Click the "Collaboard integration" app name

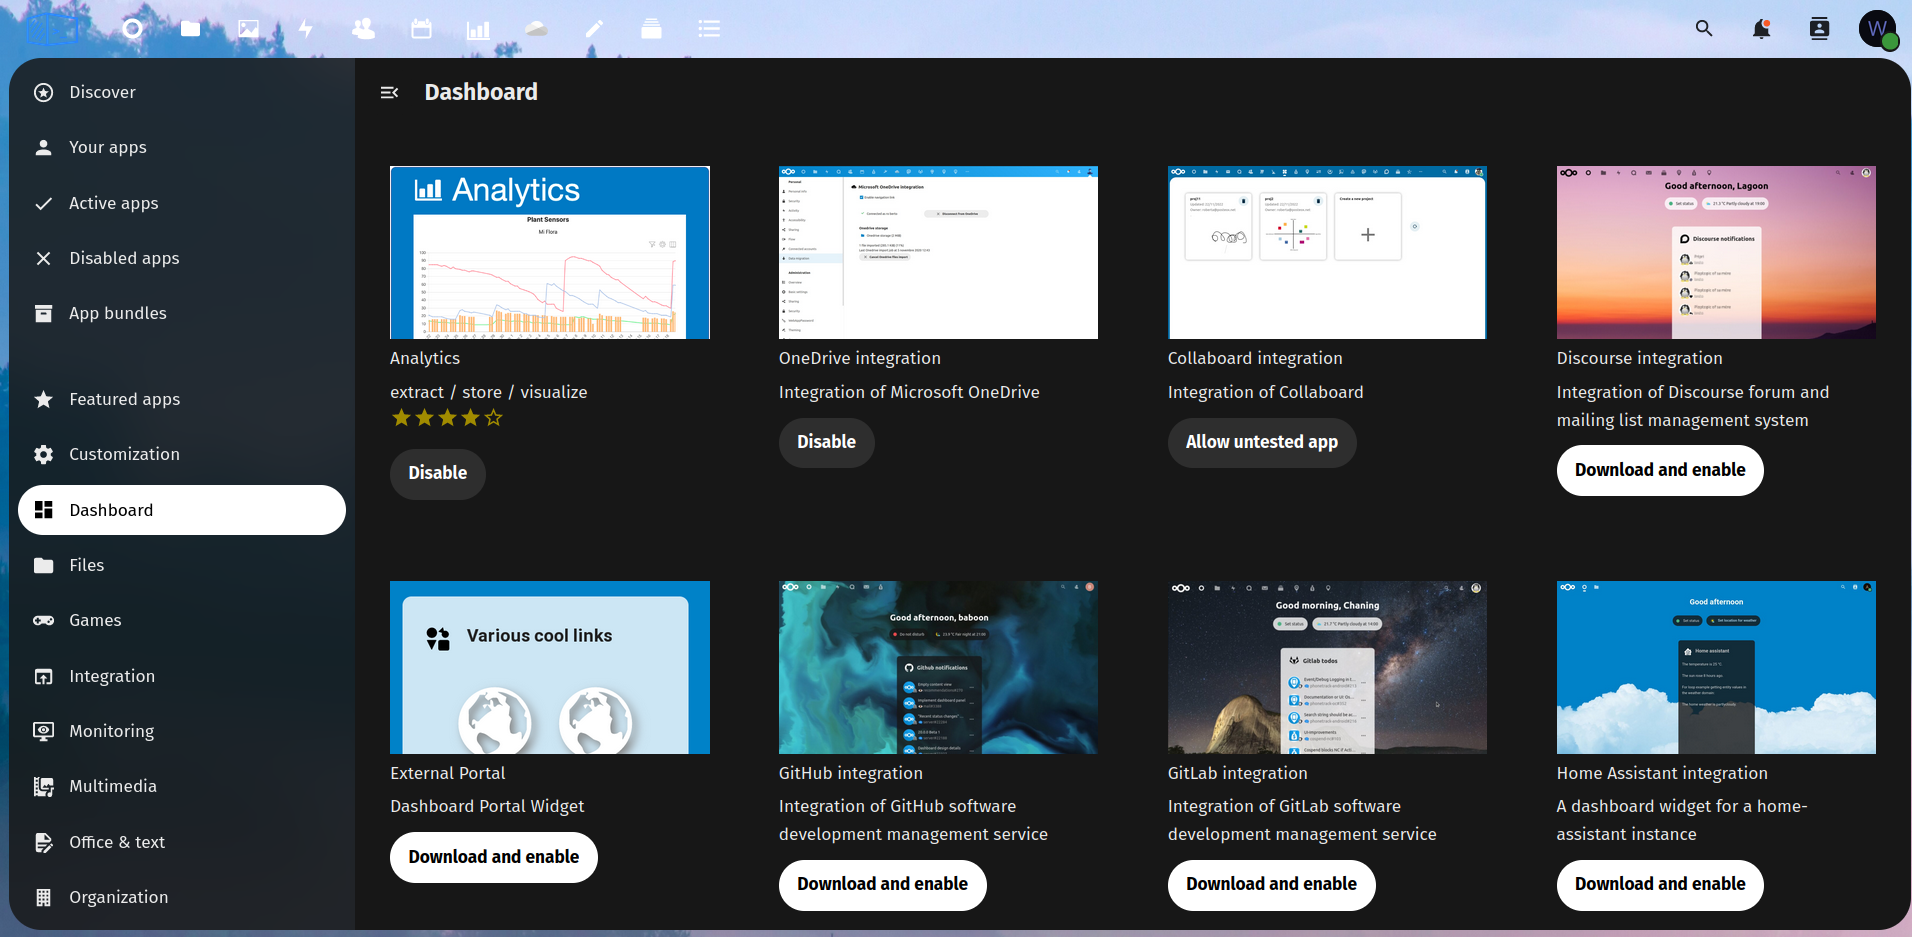[x=1255, y=358]
